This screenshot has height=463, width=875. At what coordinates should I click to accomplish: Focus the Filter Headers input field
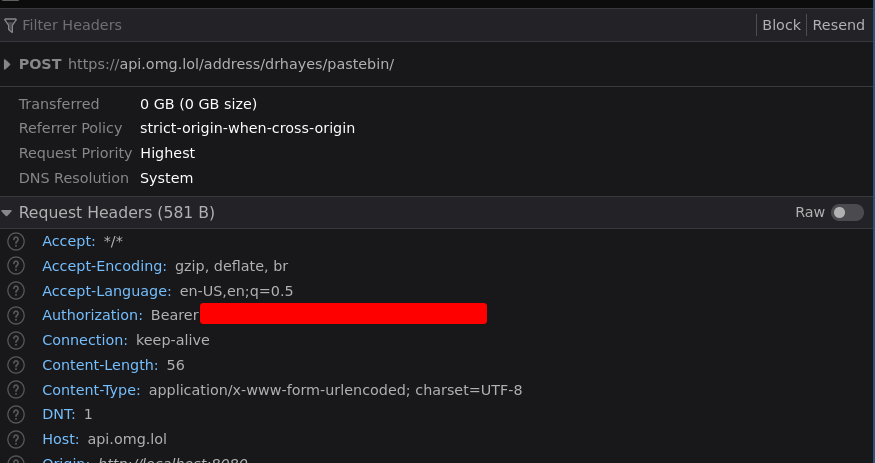pos(385,25)
